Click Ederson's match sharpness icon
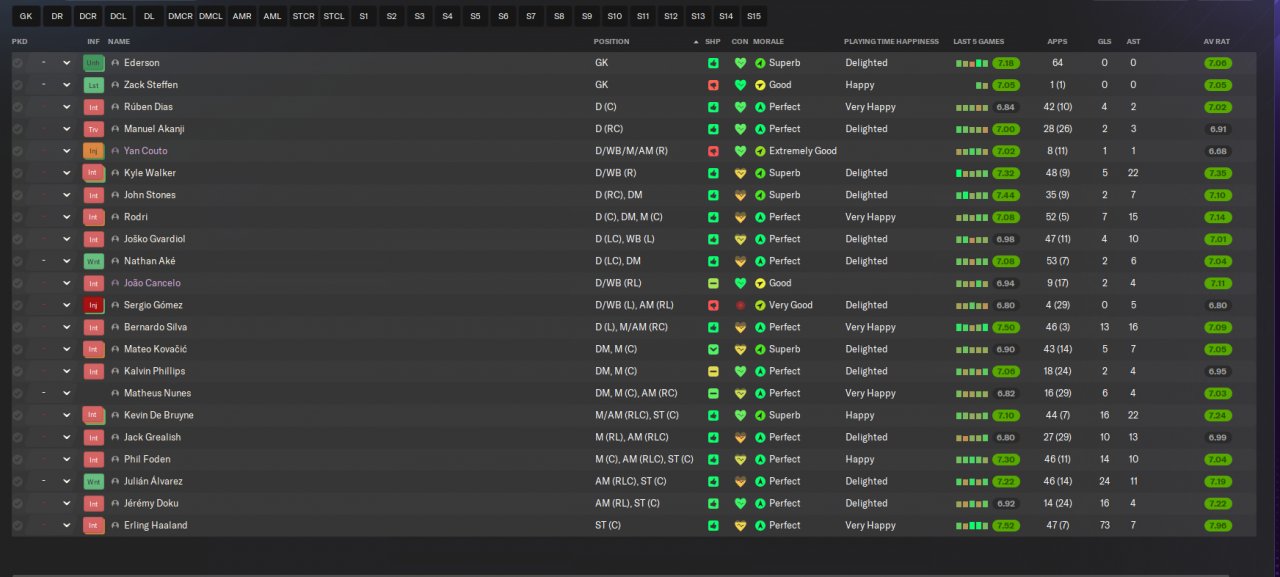The image size is (1280, 577). click(713, 63)
